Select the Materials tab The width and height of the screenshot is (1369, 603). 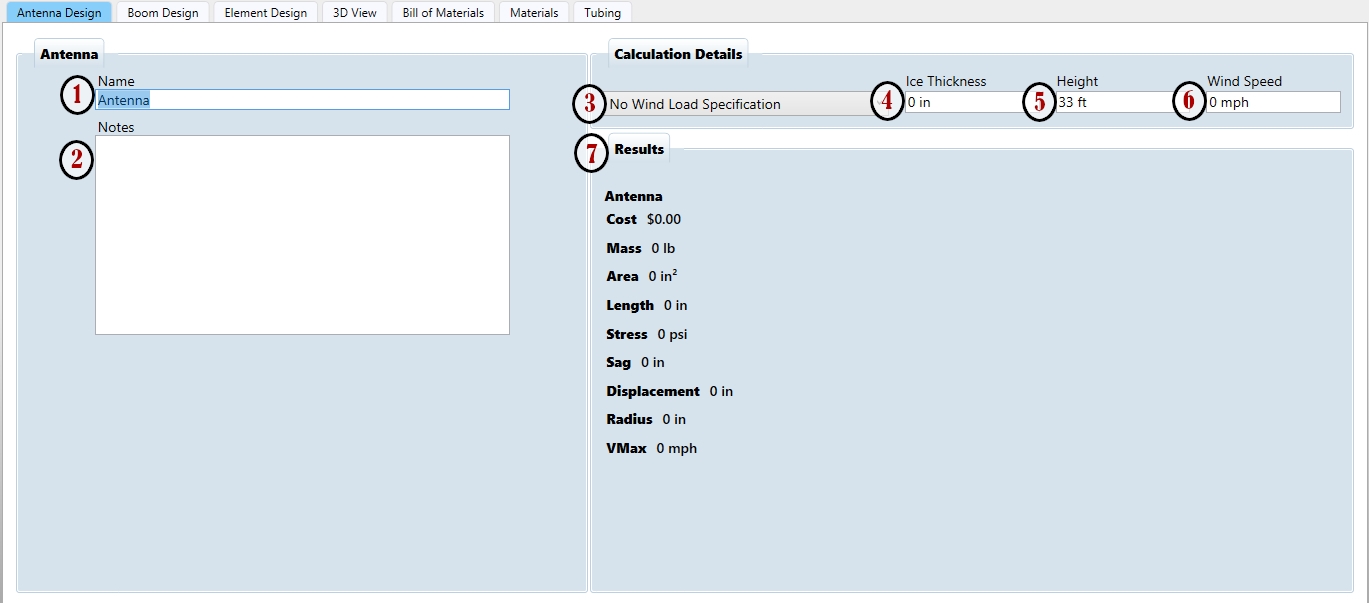534,13
